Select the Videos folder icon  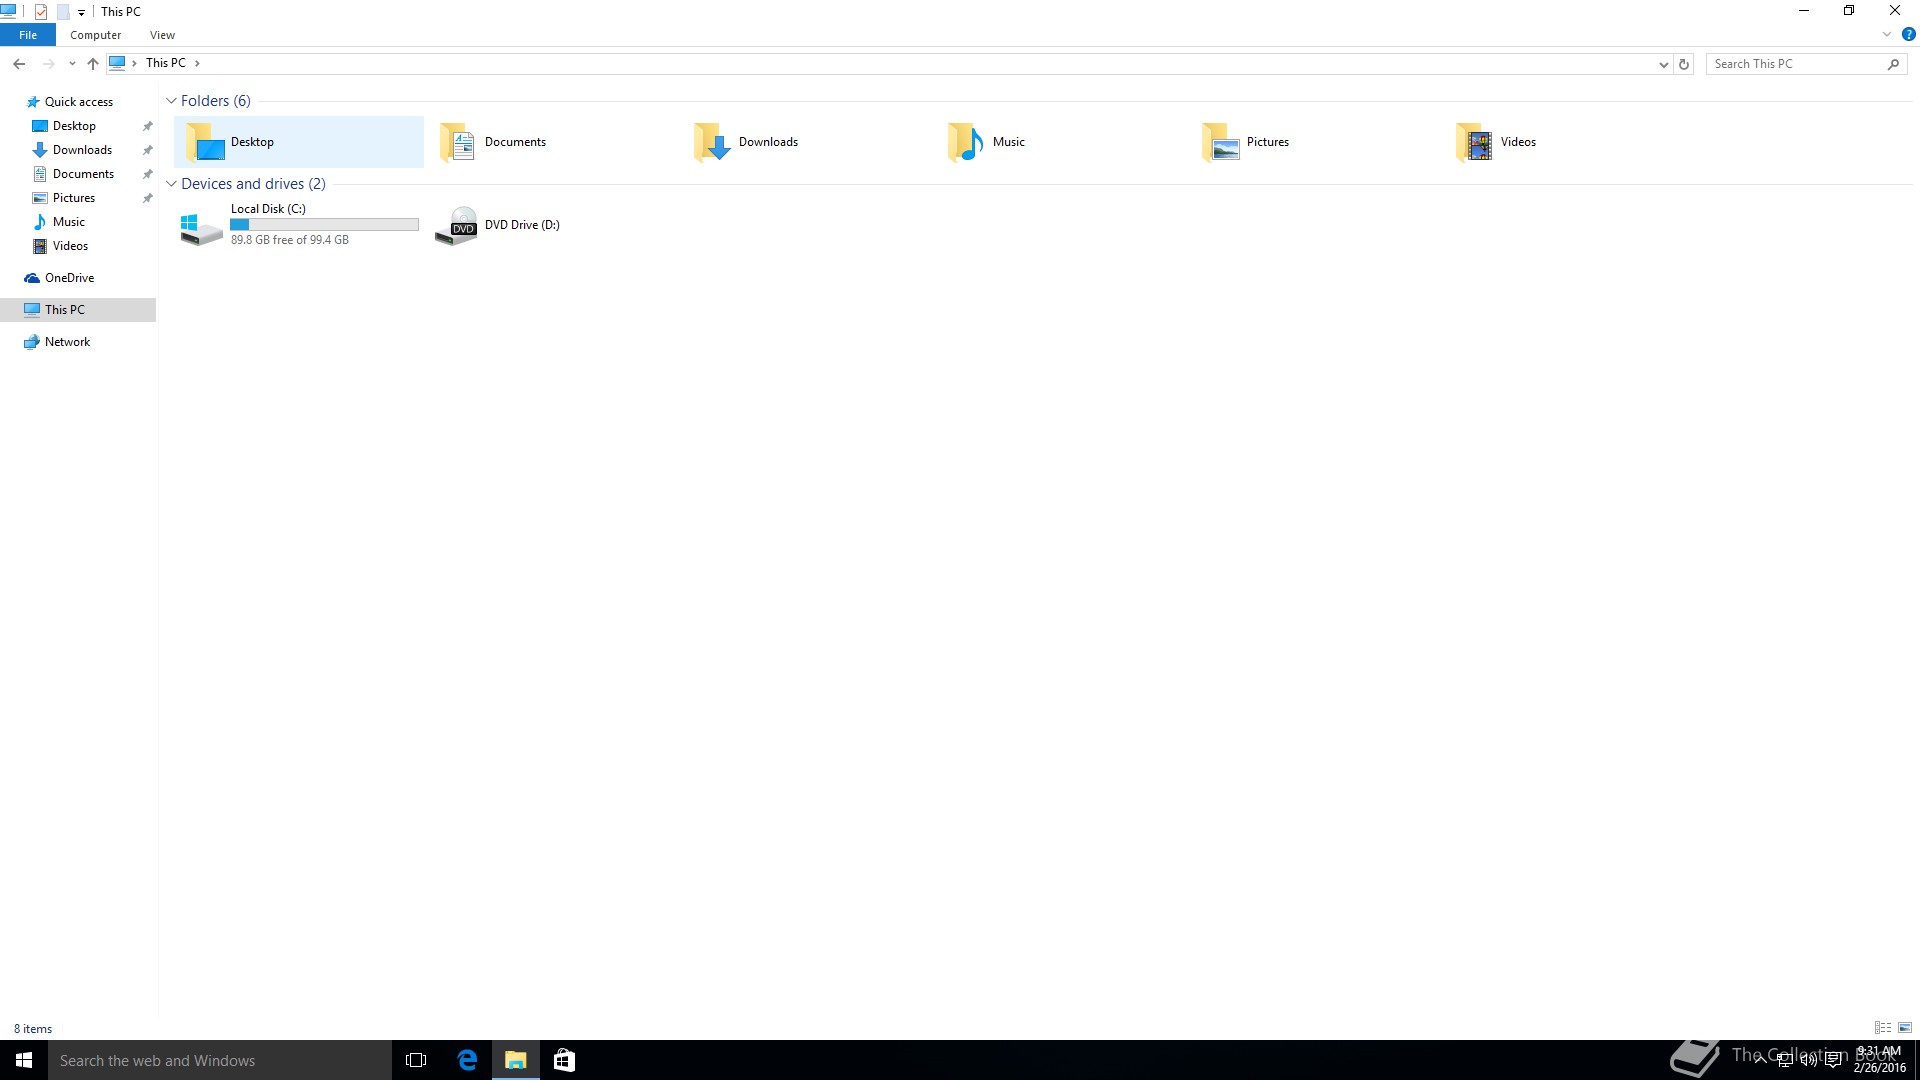click(x=1475, y=142)
